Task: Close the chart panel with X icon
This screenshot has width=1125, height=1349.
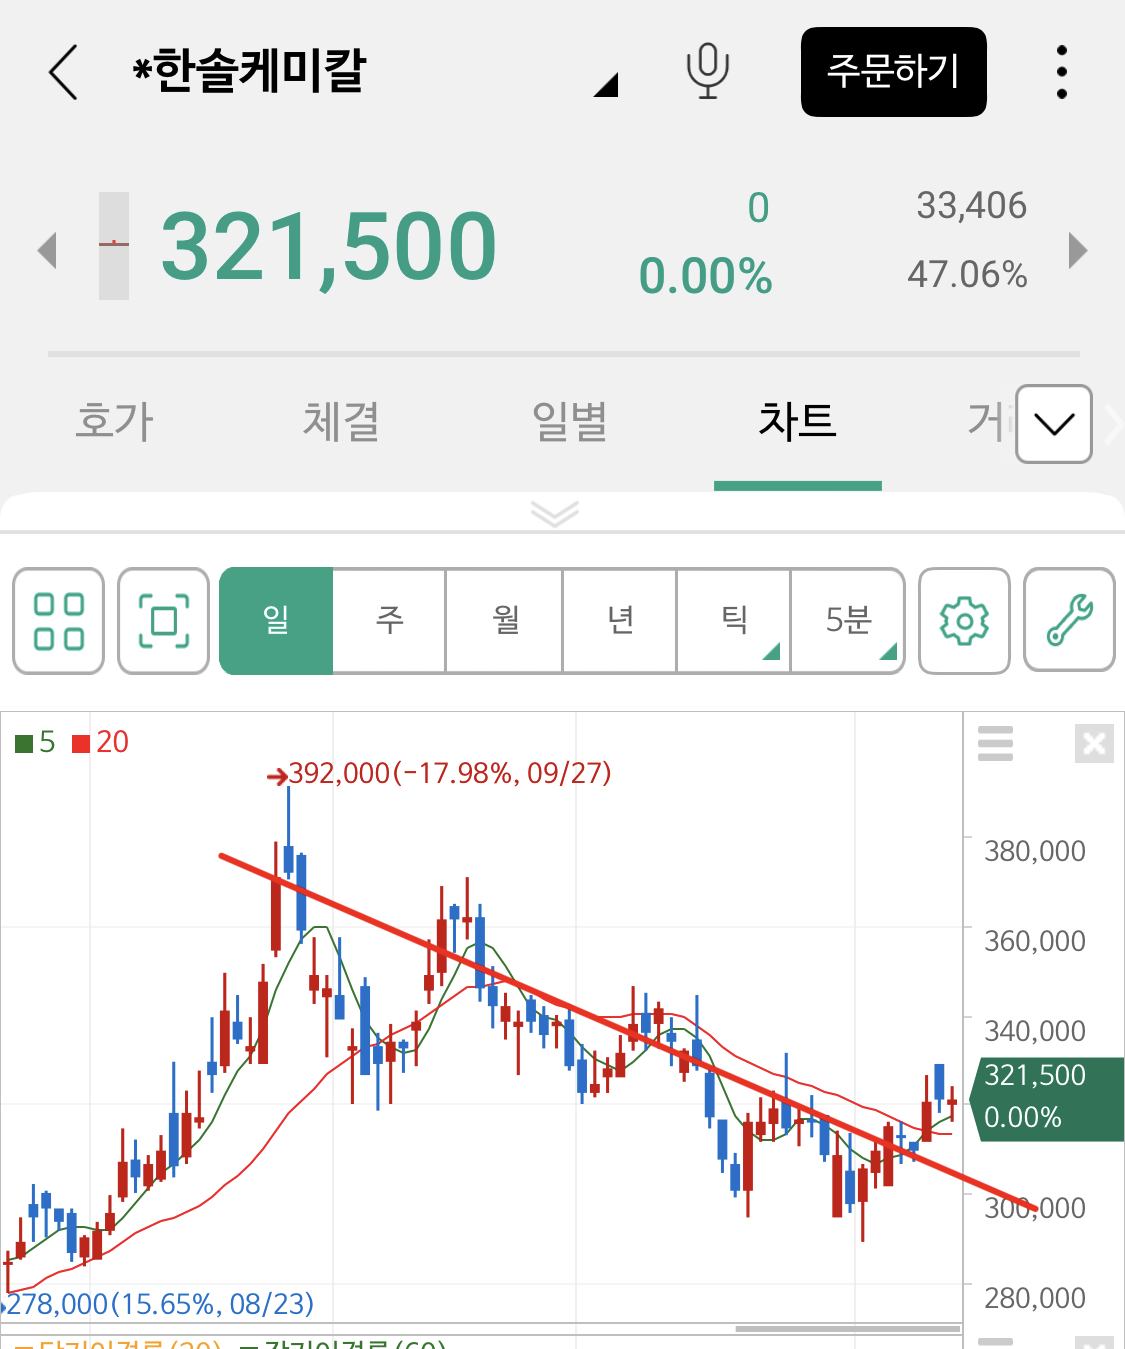Action: pos(1094,743)
